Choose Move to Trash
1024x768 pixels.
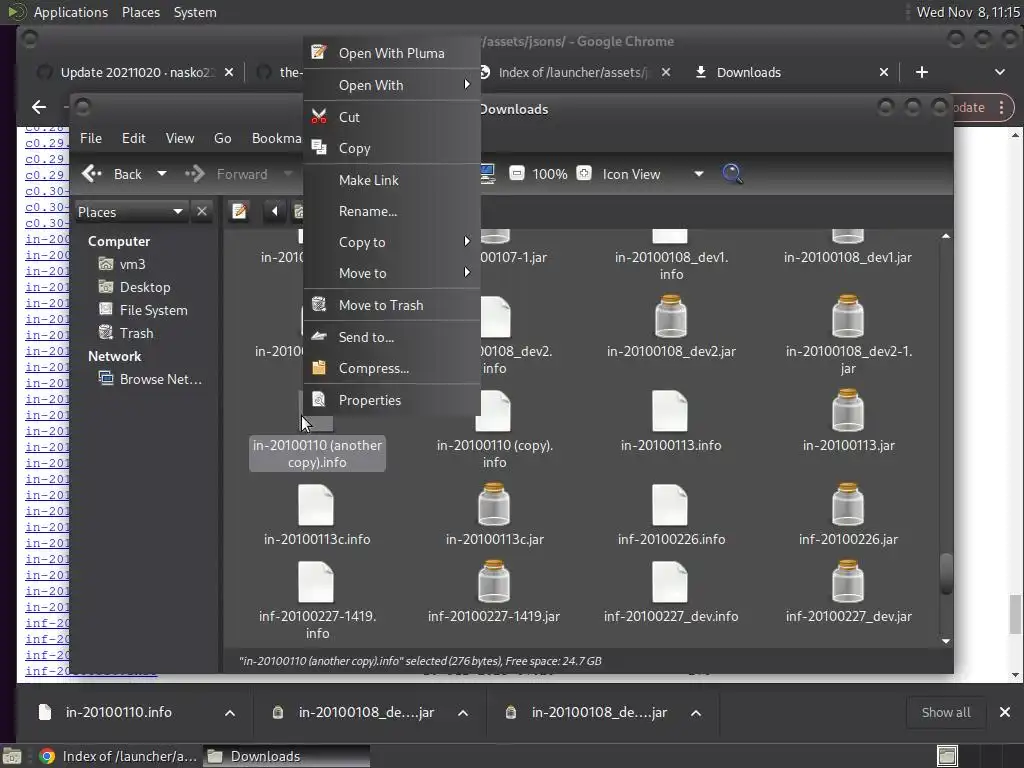(392, 305)
